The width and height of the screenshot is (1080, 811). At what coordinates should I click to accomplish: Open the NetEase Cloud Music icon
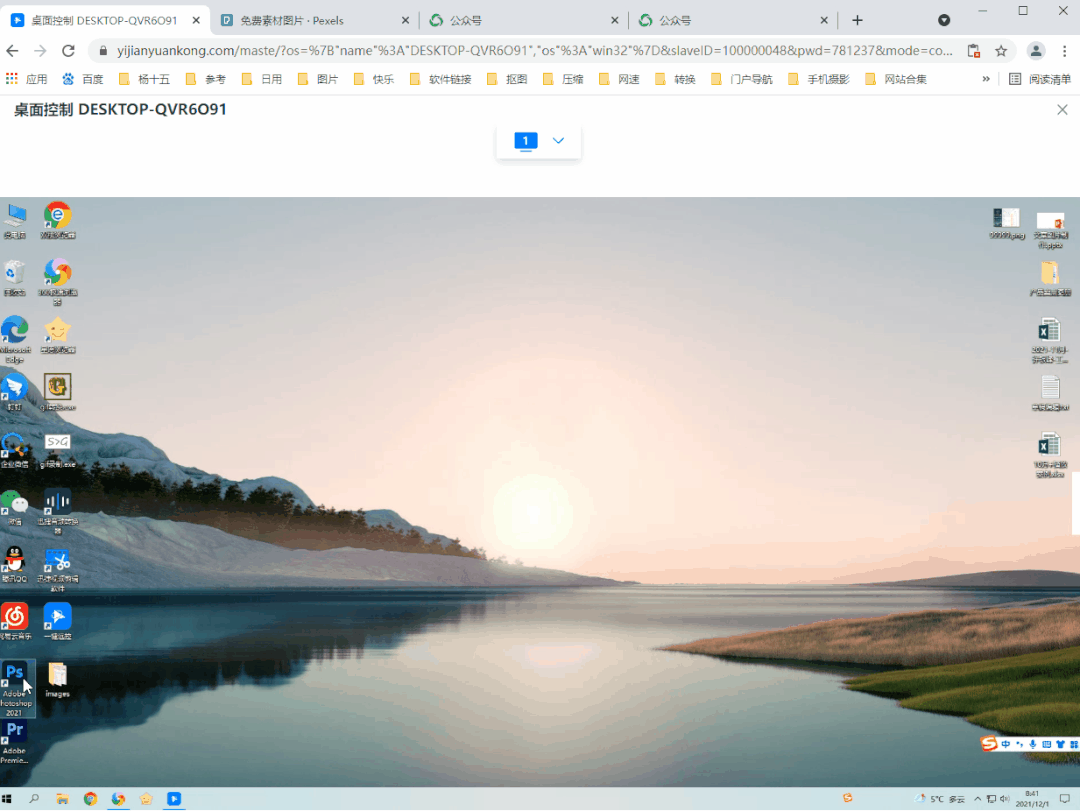[x=15, y=621]
